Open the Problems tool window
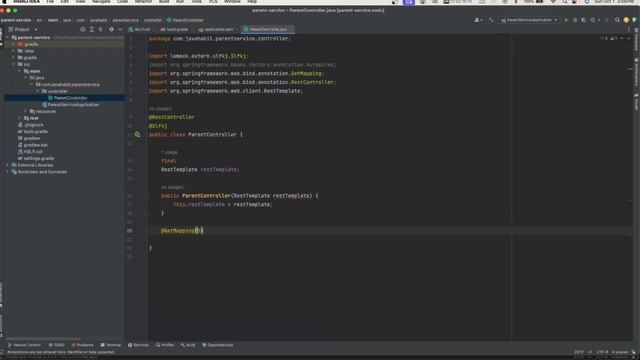 pos(82,345)
